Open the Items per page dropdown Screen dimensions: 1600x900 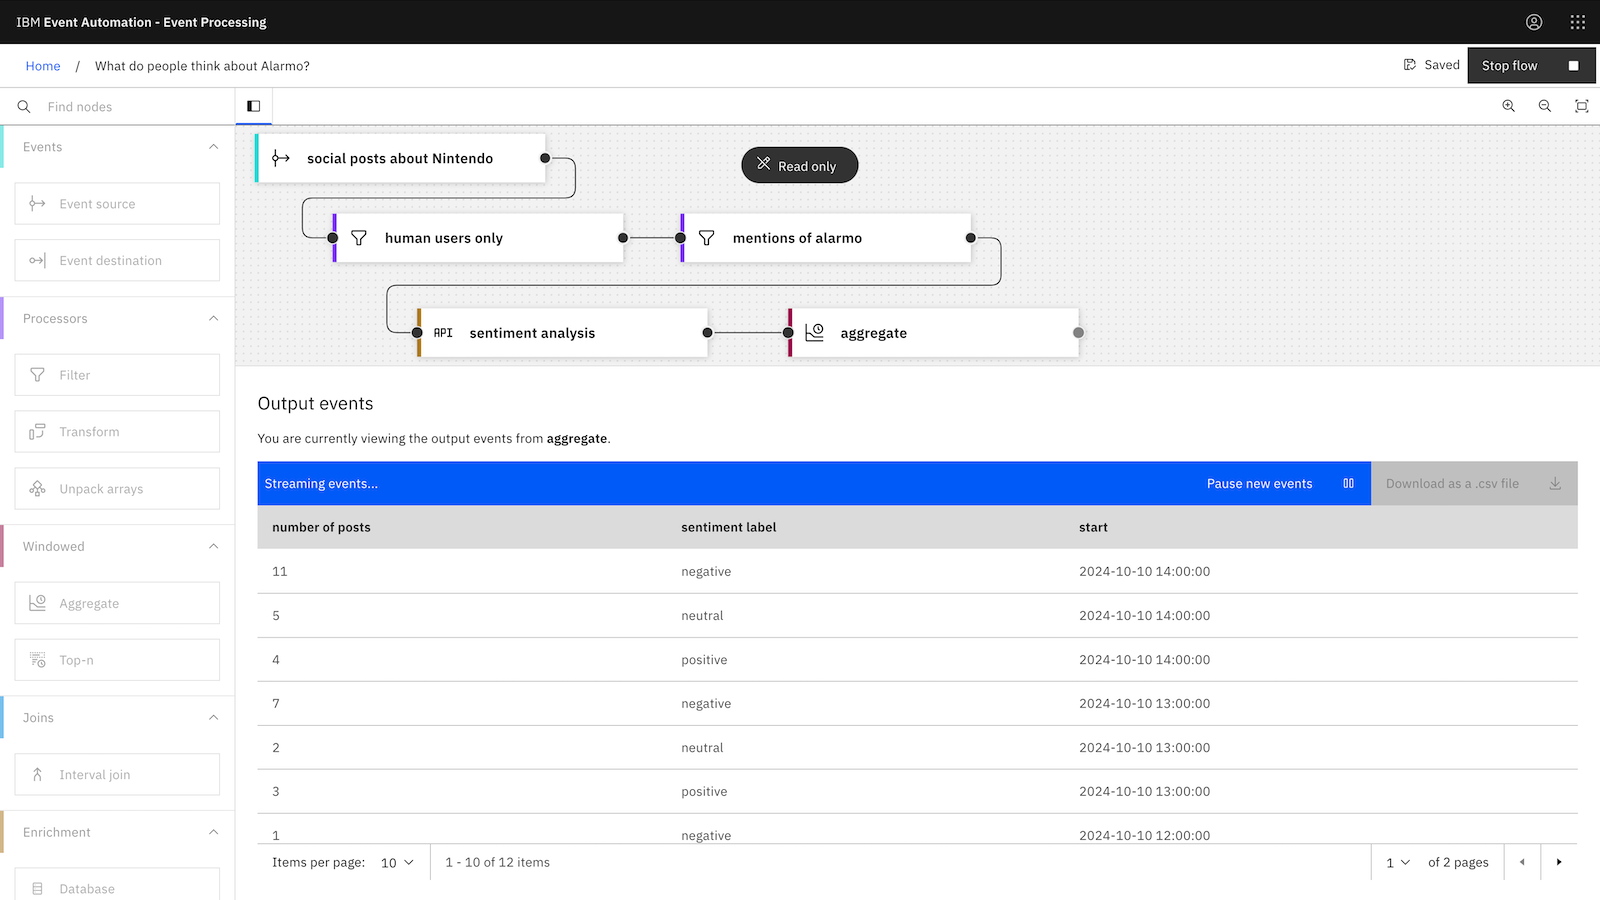click(397, 863)
